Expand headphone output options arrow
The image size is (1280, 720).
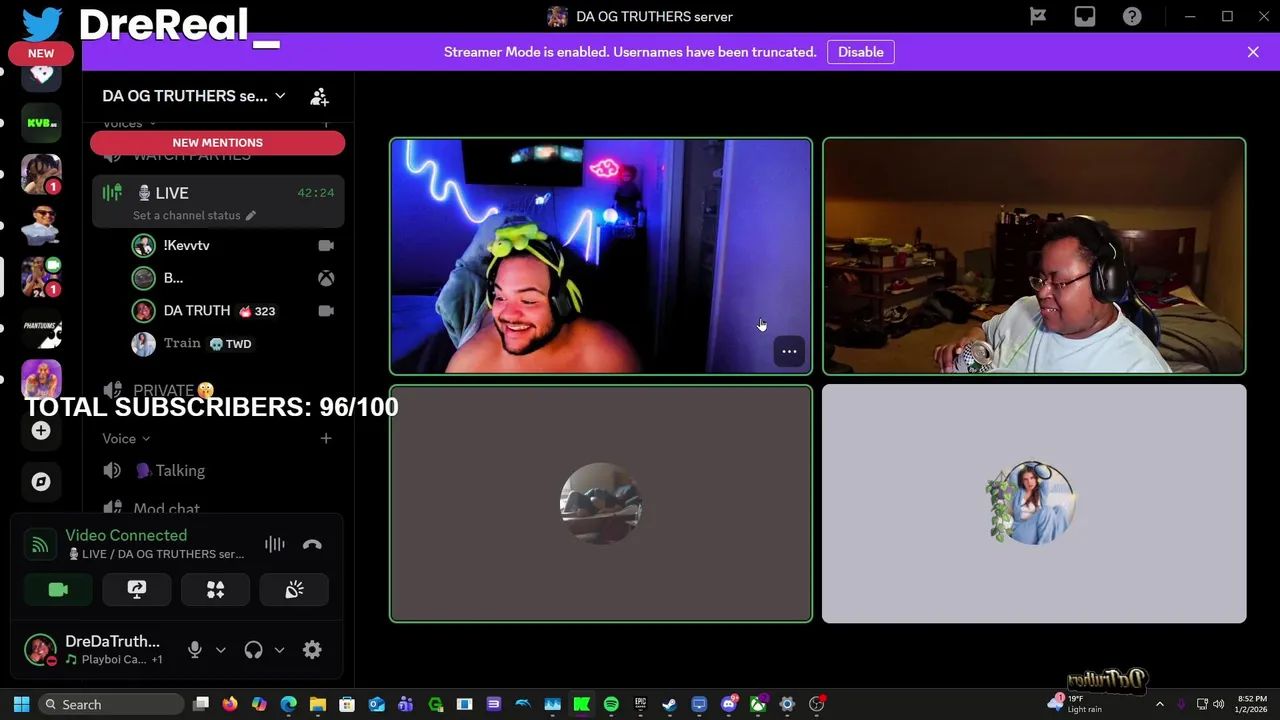tap(279, 650)
